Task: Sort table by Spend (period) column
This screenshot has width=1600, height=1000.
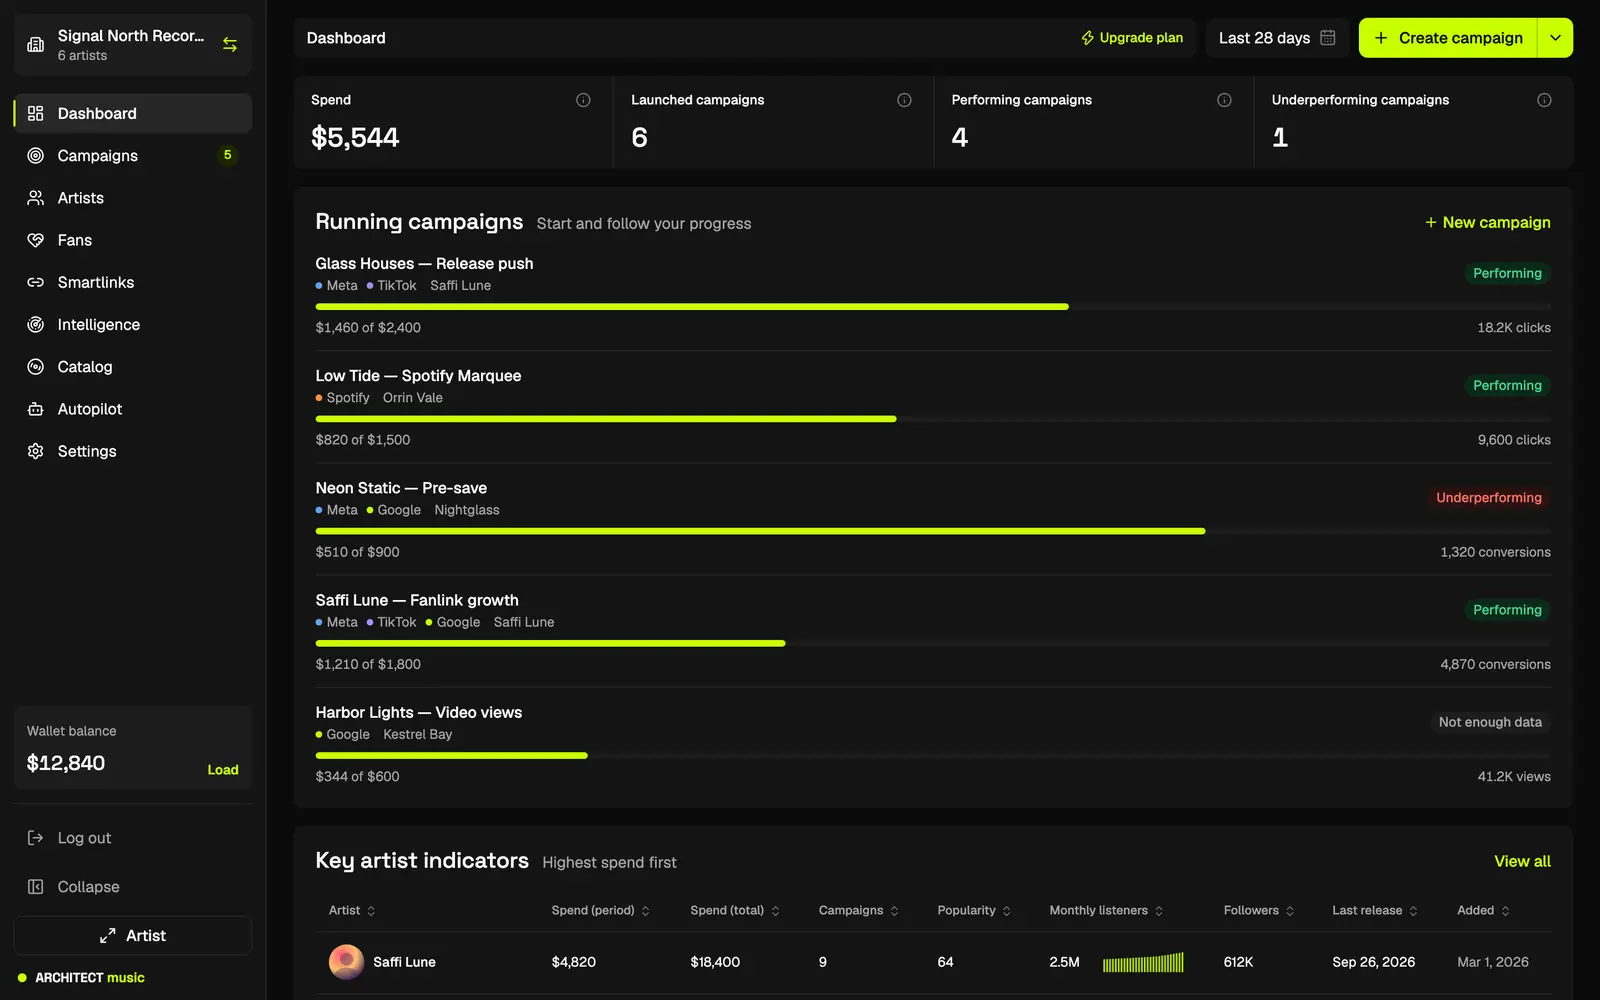Action: (x=601, y=911)
